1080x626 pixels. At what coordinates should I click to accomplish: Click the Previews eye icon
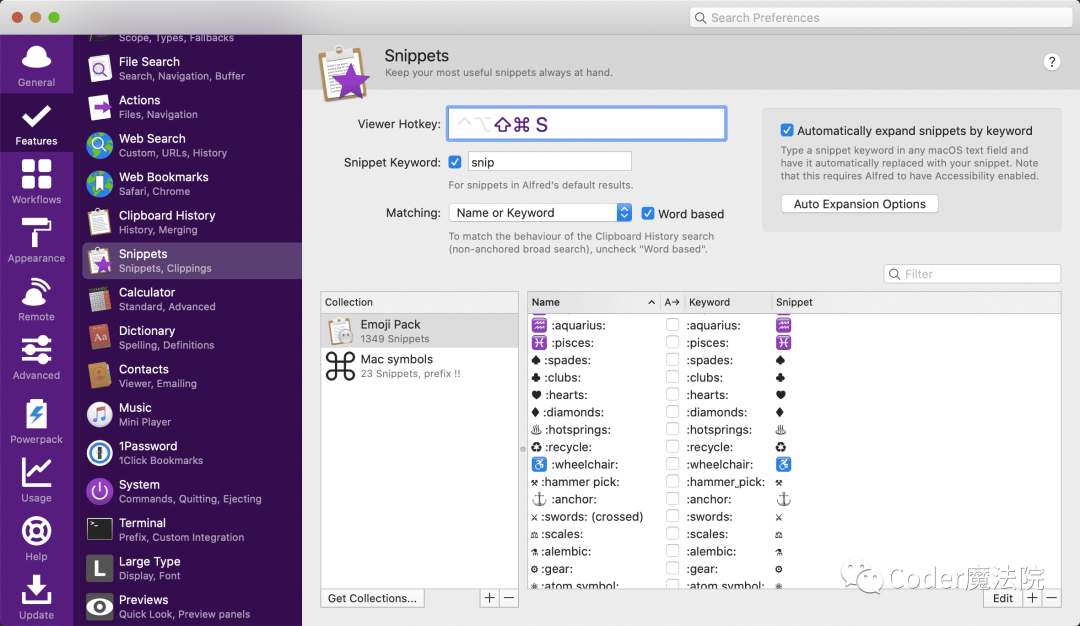point(100,607)
